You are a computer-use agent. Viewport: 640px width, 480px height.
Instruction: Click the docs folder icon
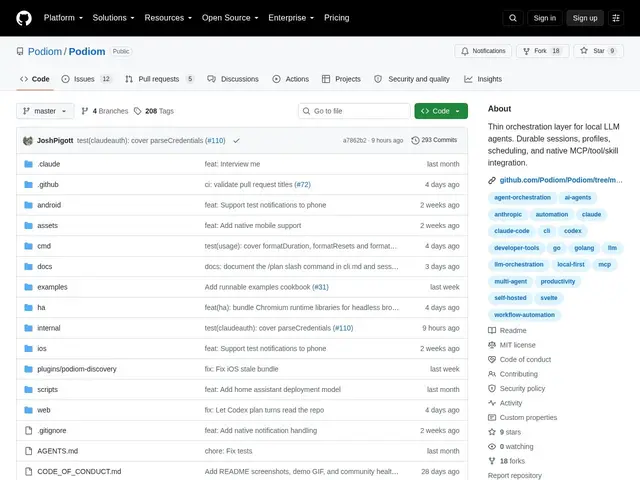(28, 267)
